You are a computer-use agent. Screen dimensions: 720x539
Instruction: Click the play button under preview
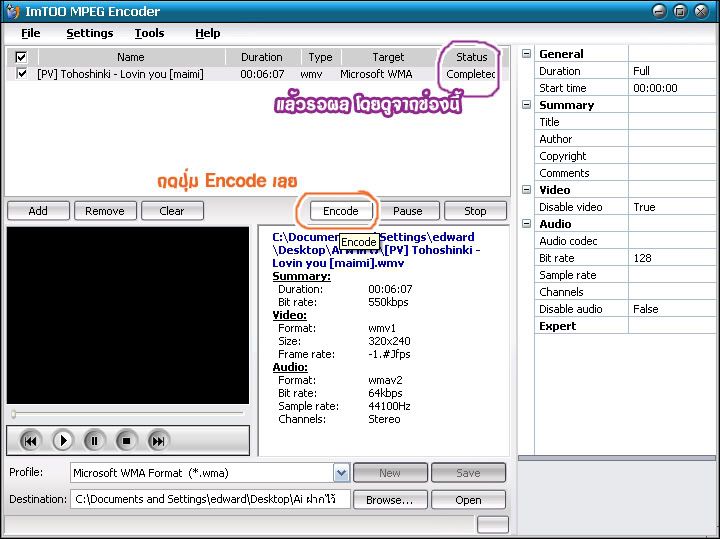pos(62,441)
